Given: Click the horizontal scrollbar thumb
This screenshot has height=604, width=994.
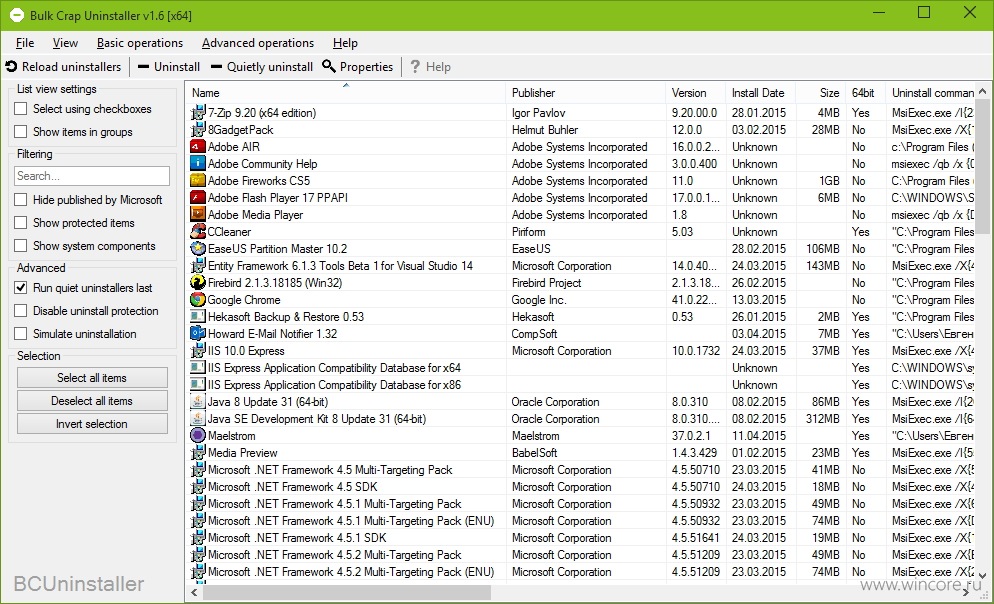Looking at the screenshot, I should point(347,593).
